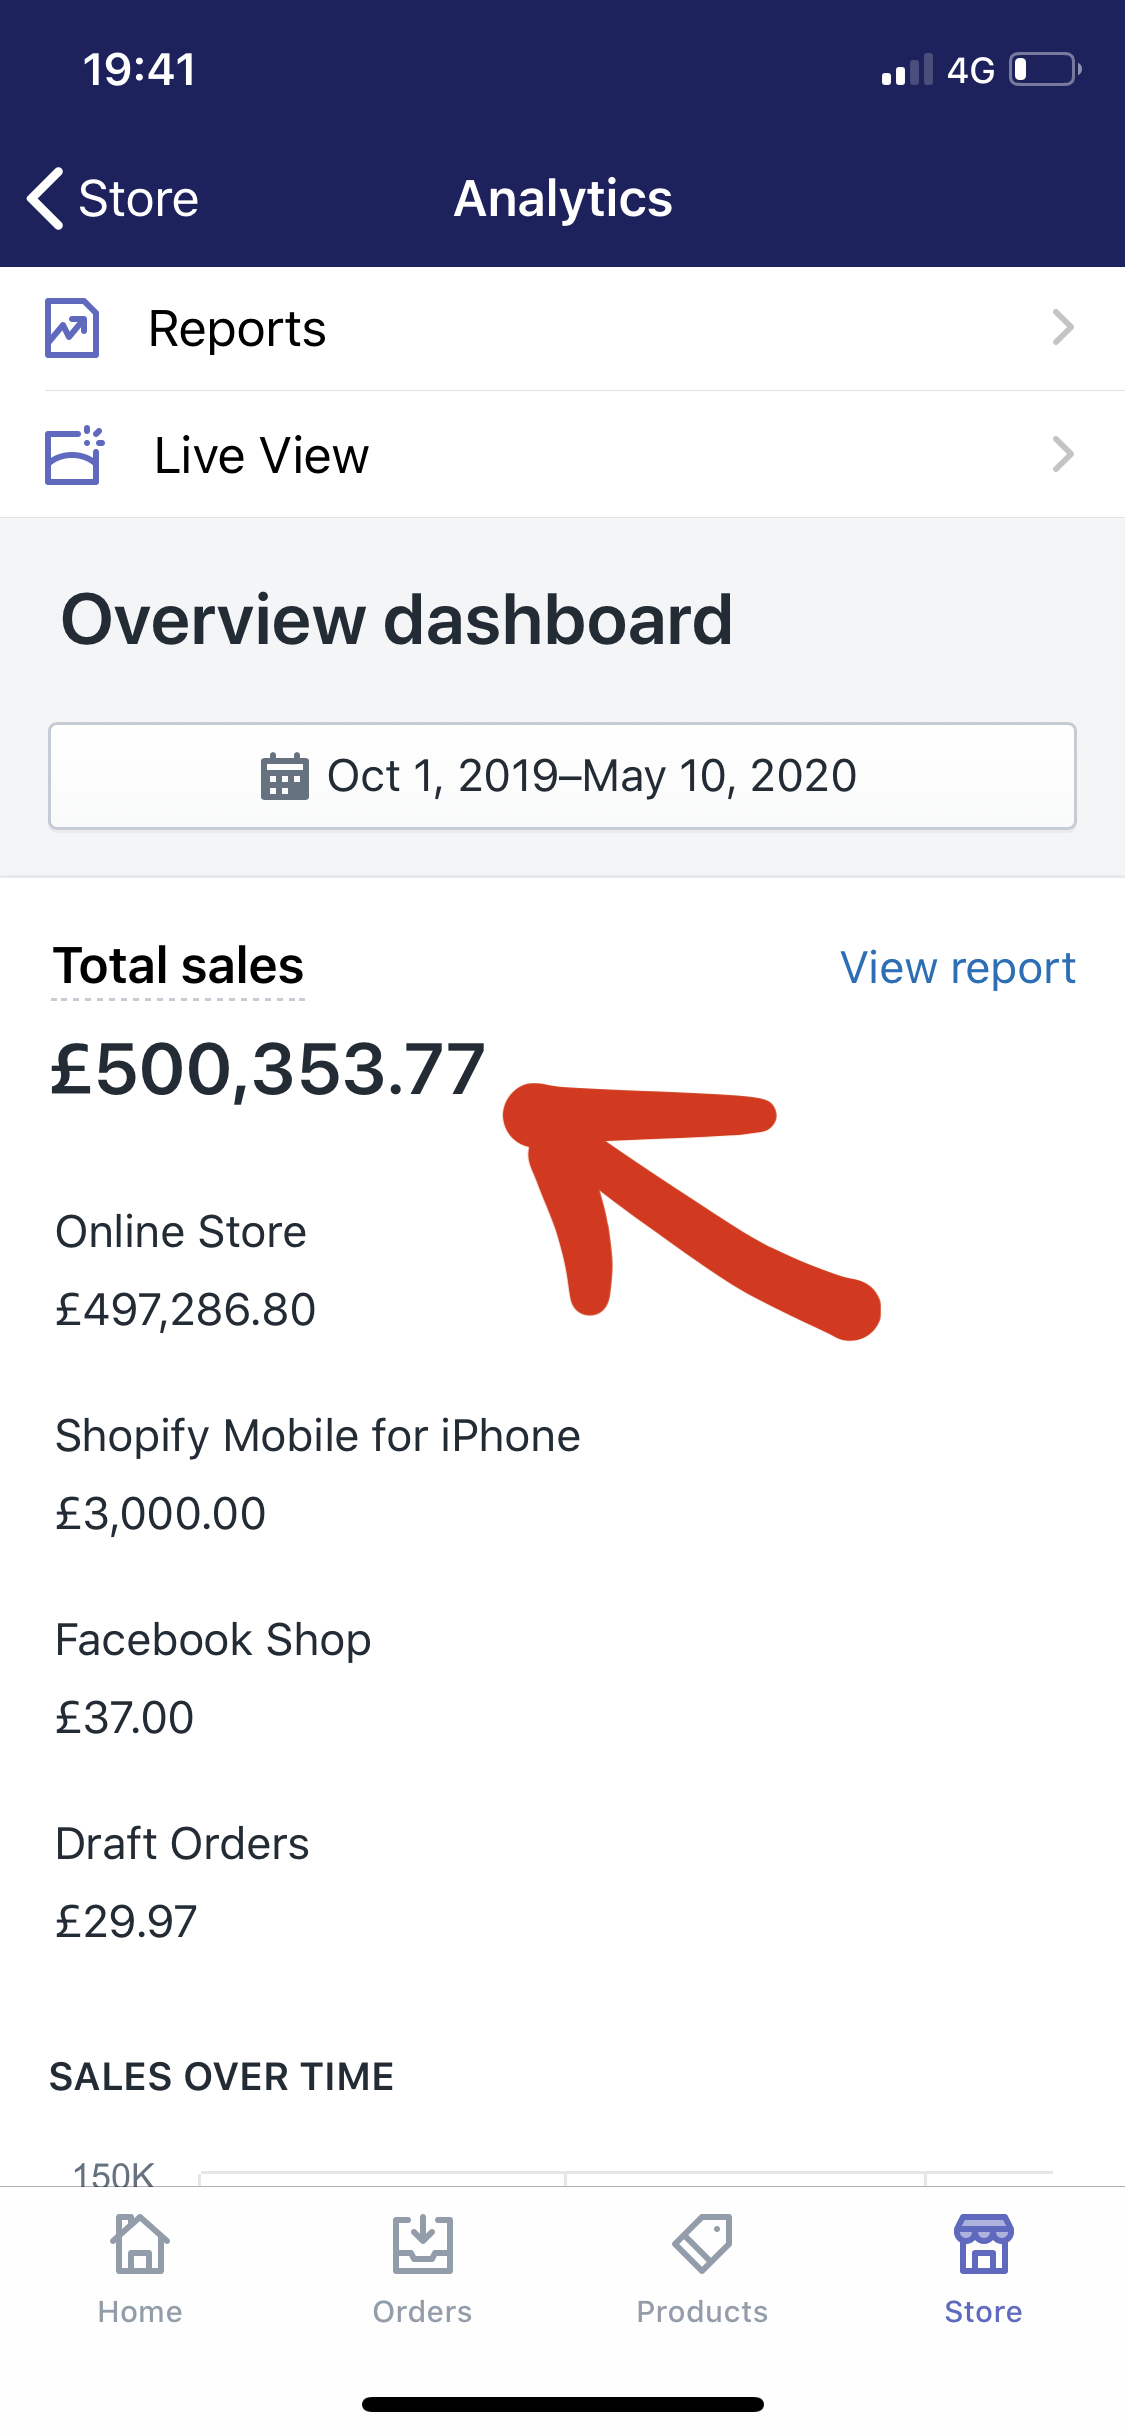Switch to the Orders tab label
This screenshot has width=1125, height=2436.
[422, 2311]
